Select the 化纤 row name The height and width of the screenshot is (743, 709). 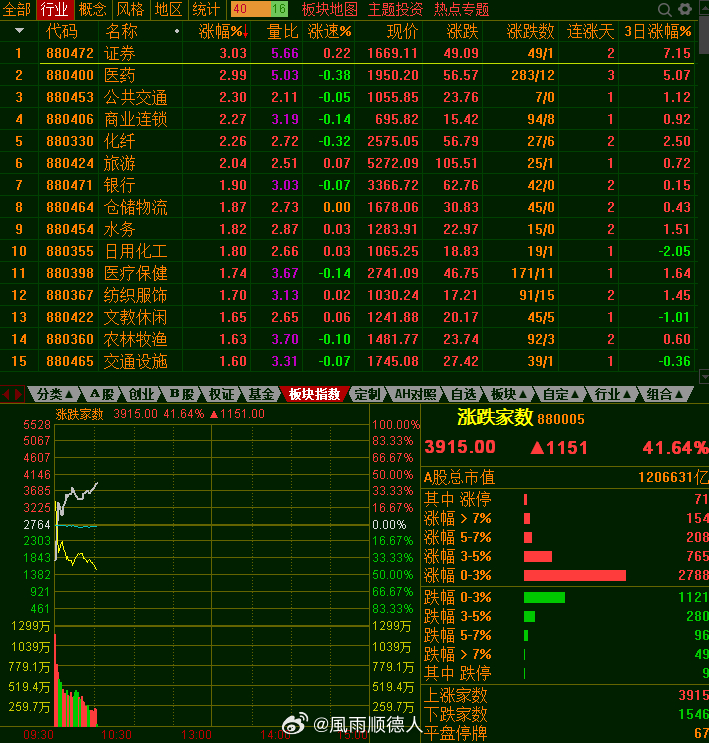pos(119,141)
